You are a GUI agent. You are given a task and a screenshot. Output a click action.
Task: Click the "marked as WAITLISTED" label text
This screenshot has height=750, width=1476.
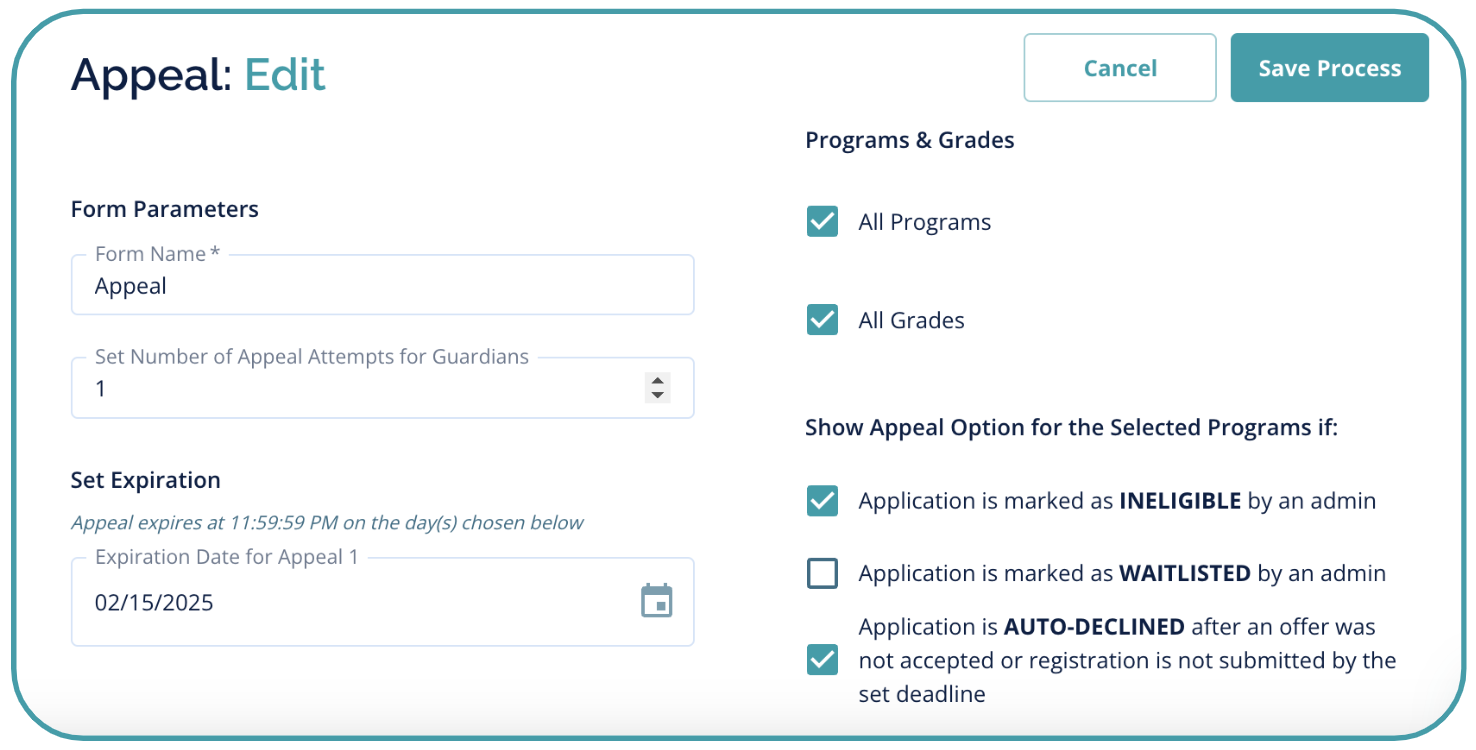(x=1121, y=574)
